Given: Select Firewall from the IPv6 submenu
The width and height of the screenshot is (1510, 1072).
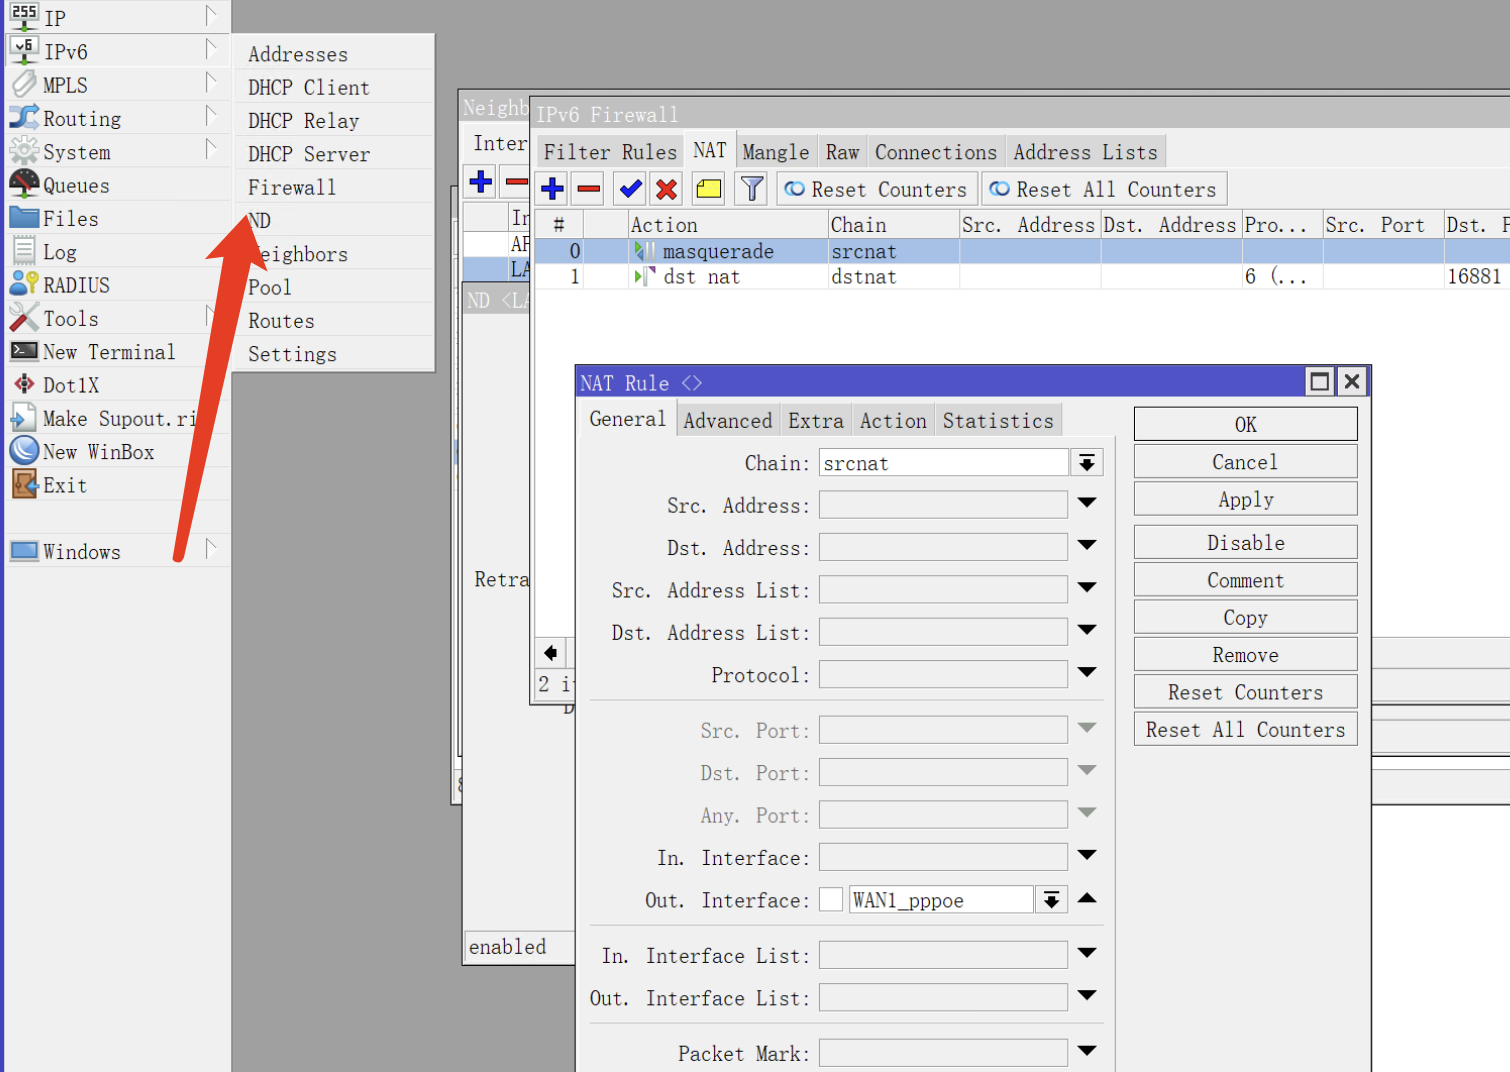Looking at the screenshot, I should coord(292,187).
